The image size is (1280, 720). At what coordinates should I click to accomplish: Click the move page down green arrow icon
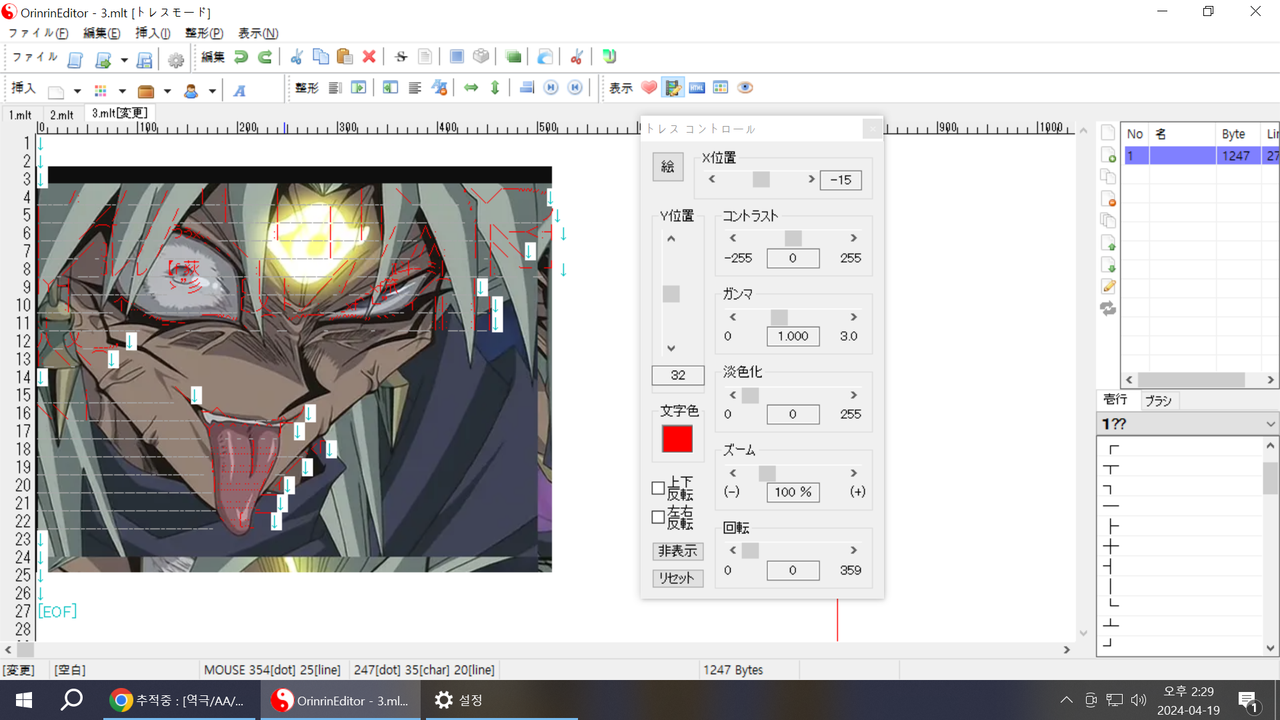1108,265
